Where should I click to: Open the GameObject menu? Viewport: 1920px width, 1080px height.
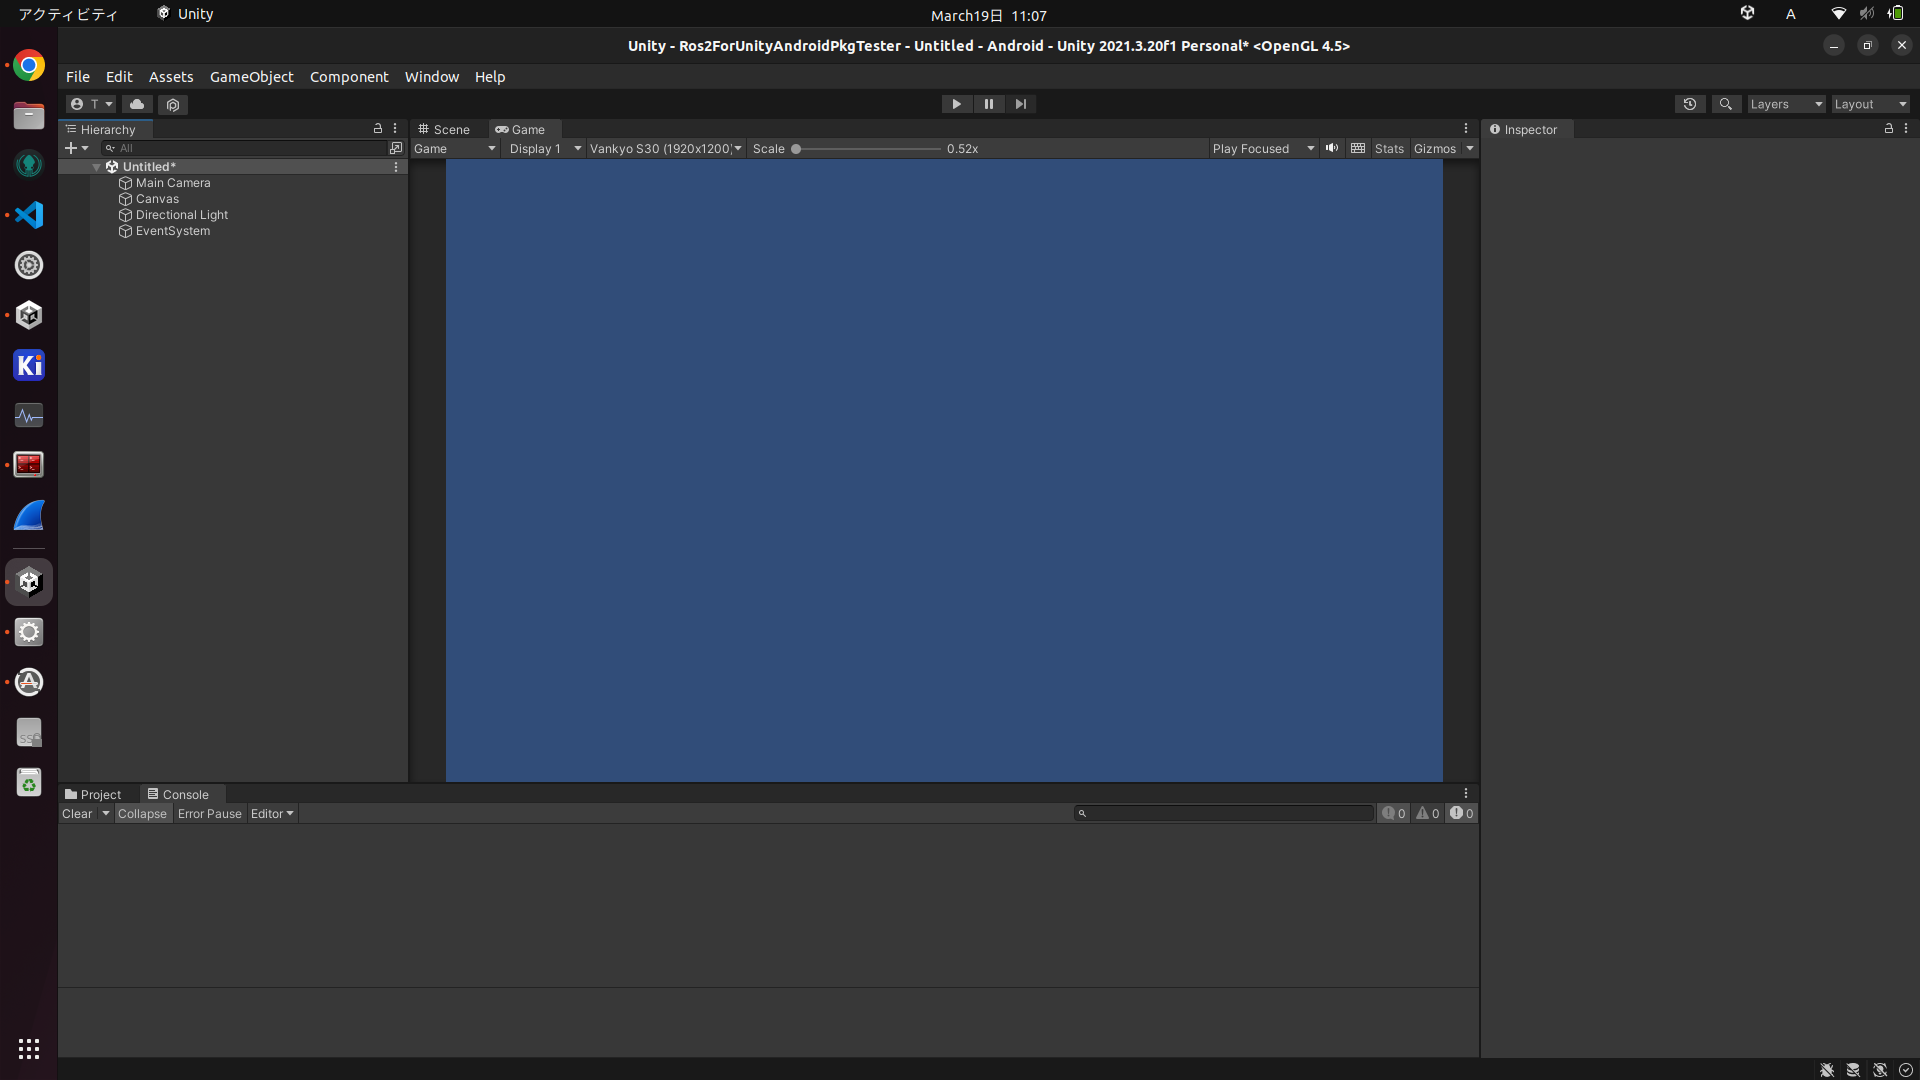(x=251, y=77)
